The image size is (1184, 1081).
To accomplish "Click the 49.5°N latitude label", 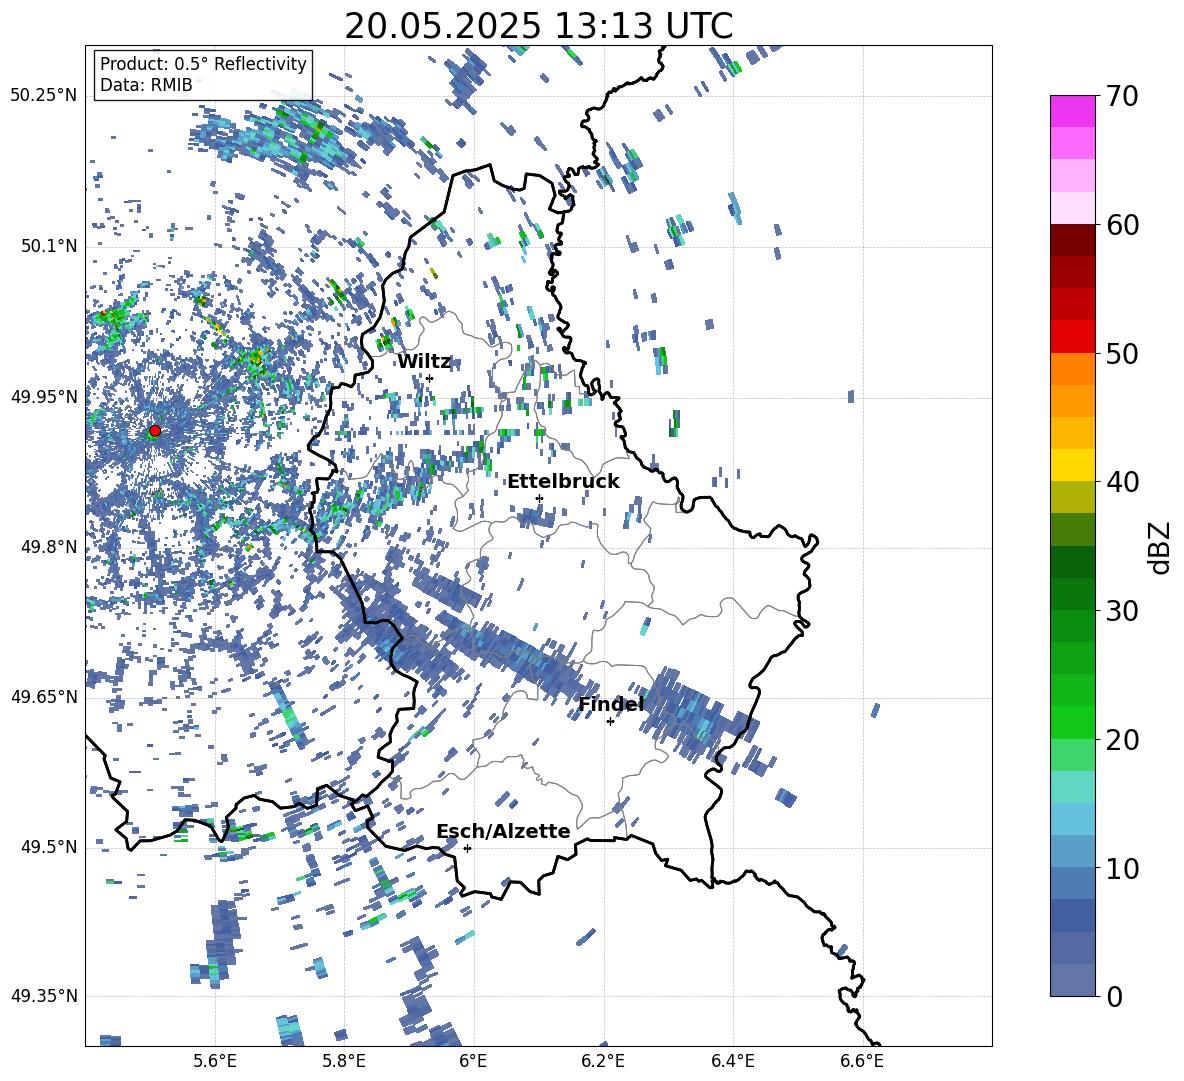I will point(49,847).
